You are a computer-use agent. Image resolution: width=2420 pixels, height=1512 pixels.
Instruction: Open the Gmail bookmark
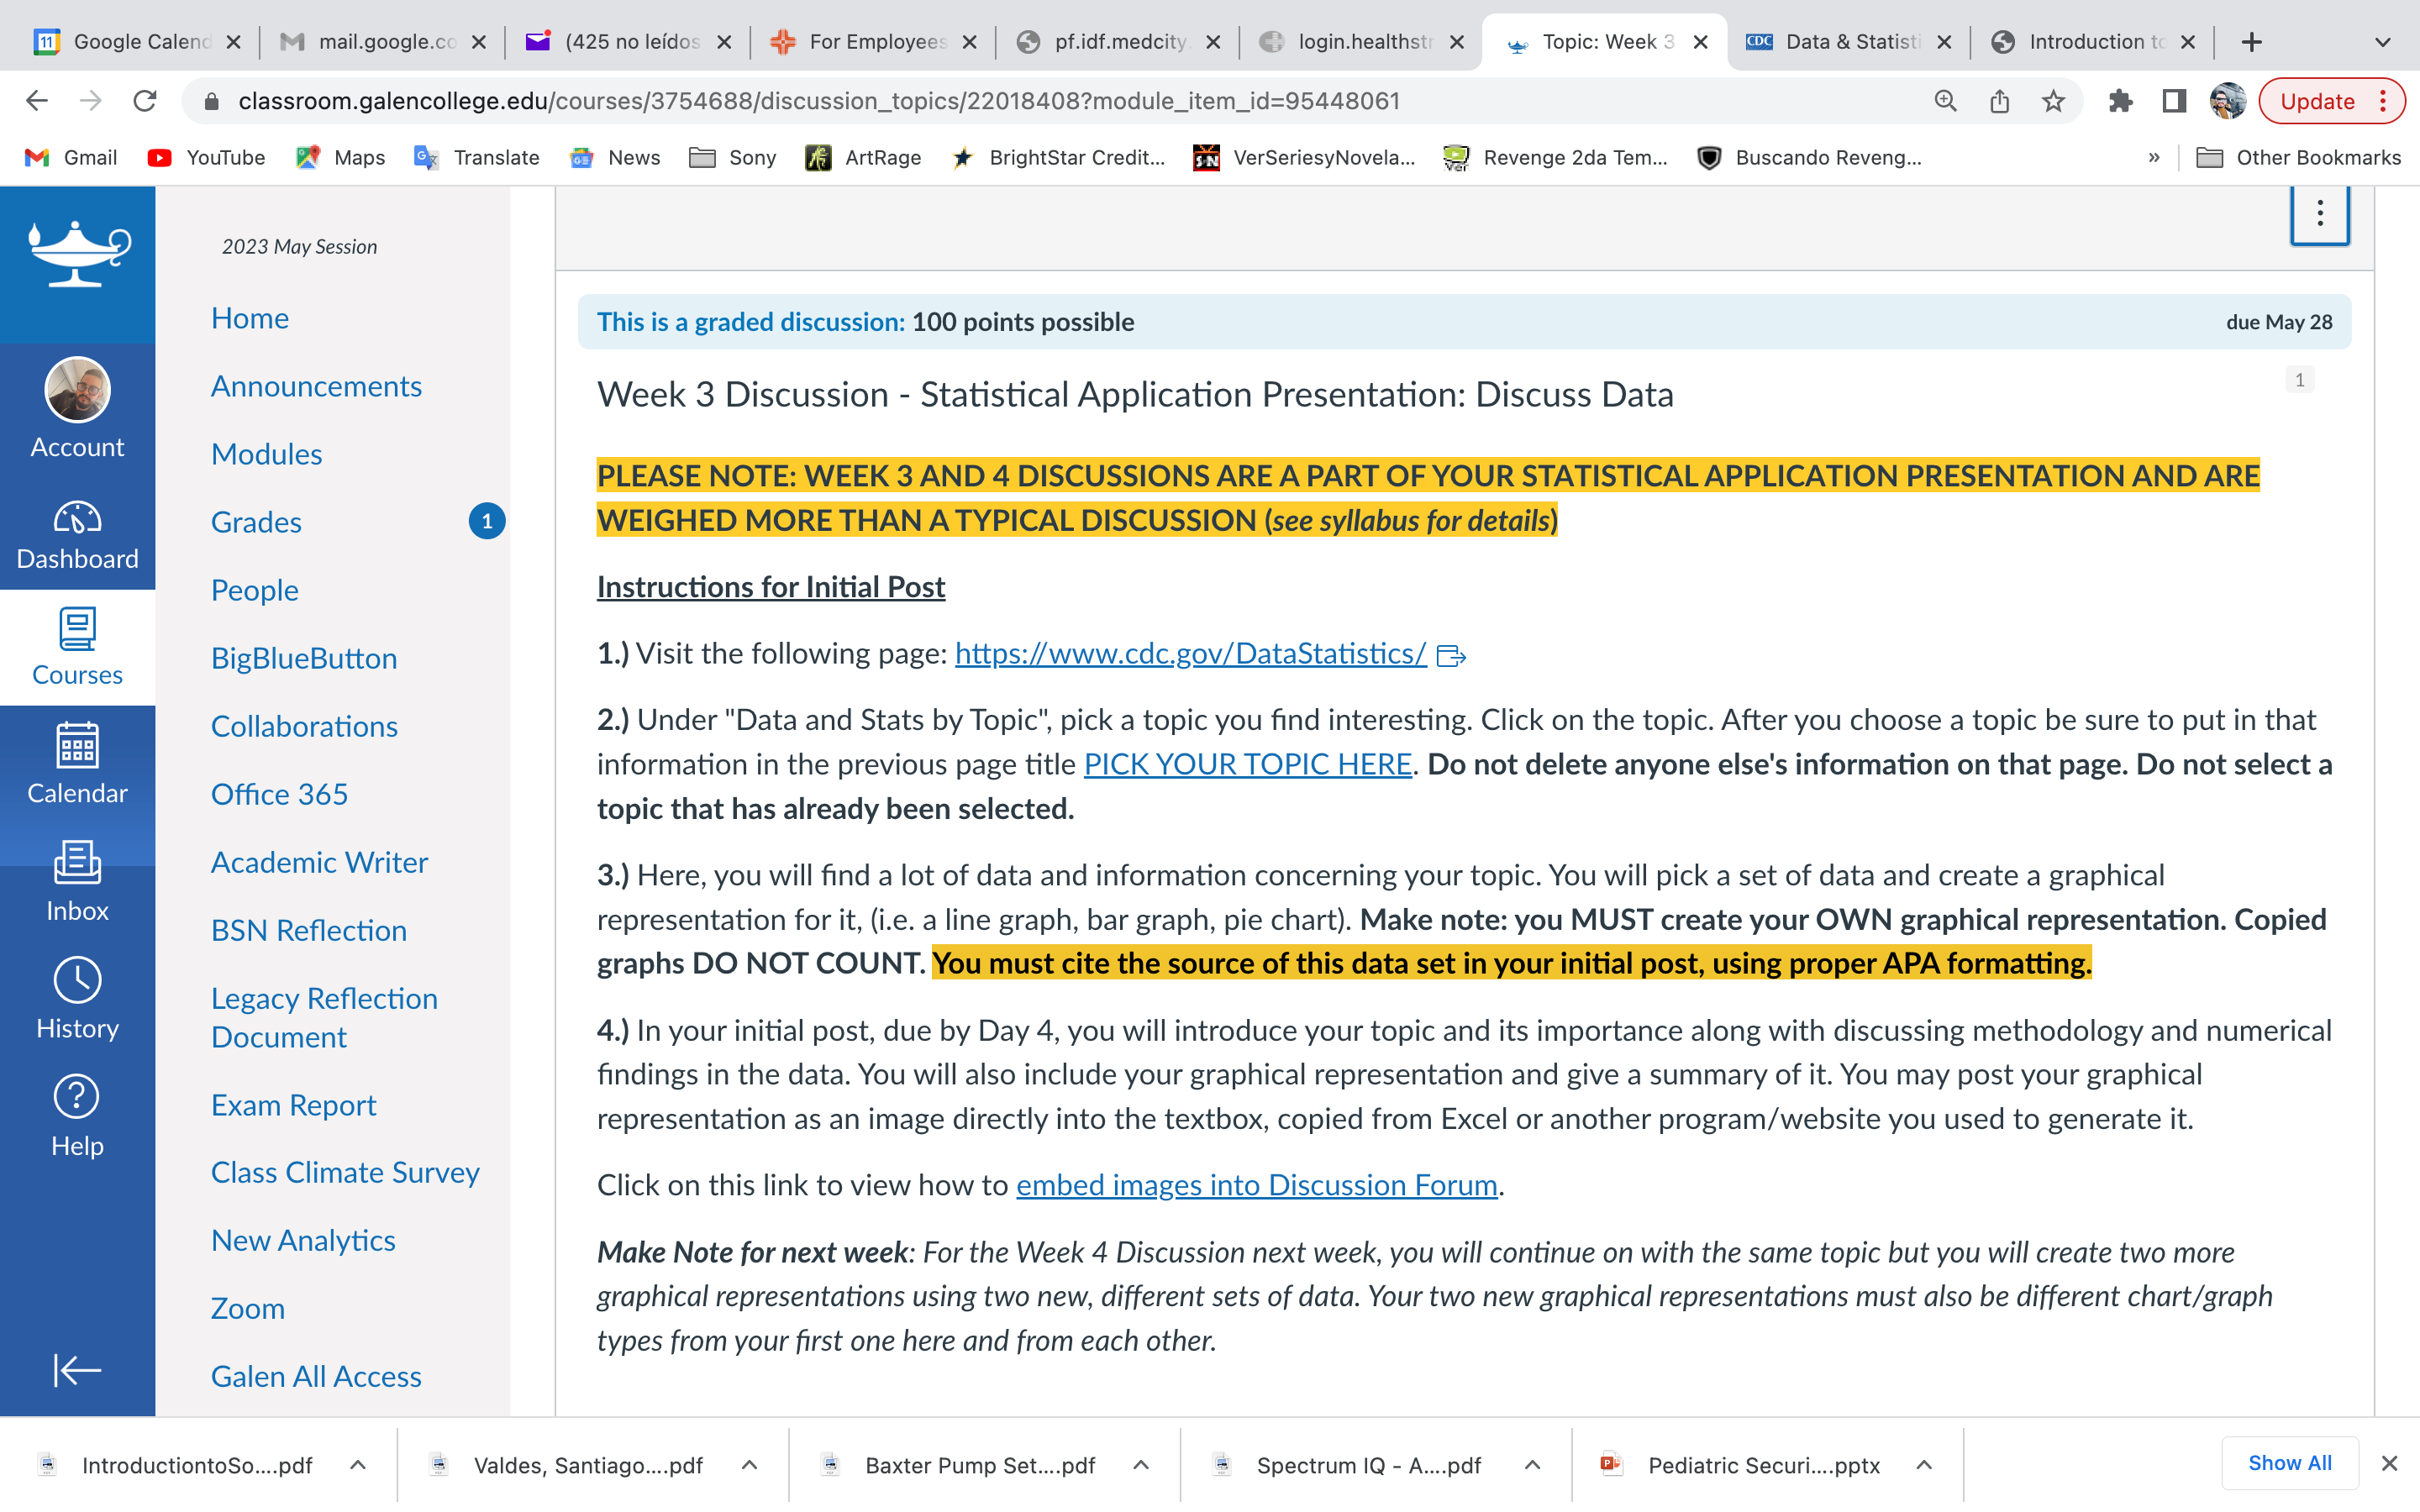pyautogui.click(x=71, y=157)
